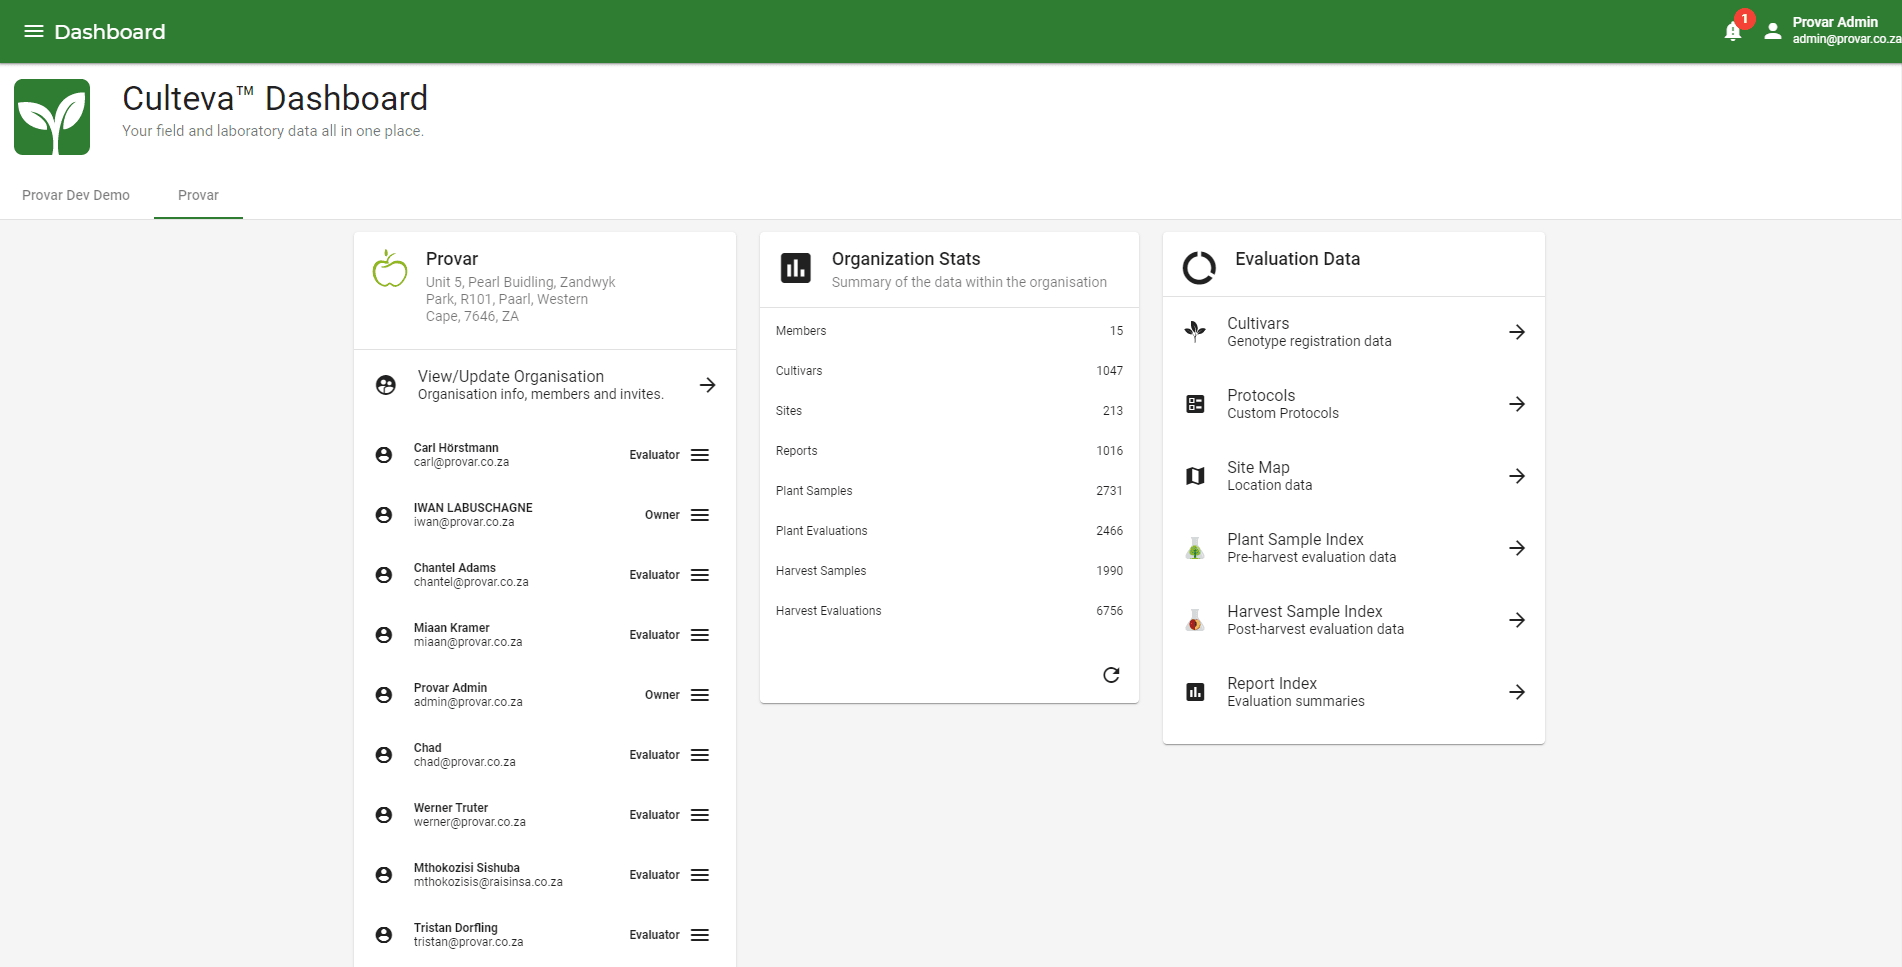Open Site Map location data
The width and height of the screenshot is (1902, 967).
click(x=1354, y=476)
